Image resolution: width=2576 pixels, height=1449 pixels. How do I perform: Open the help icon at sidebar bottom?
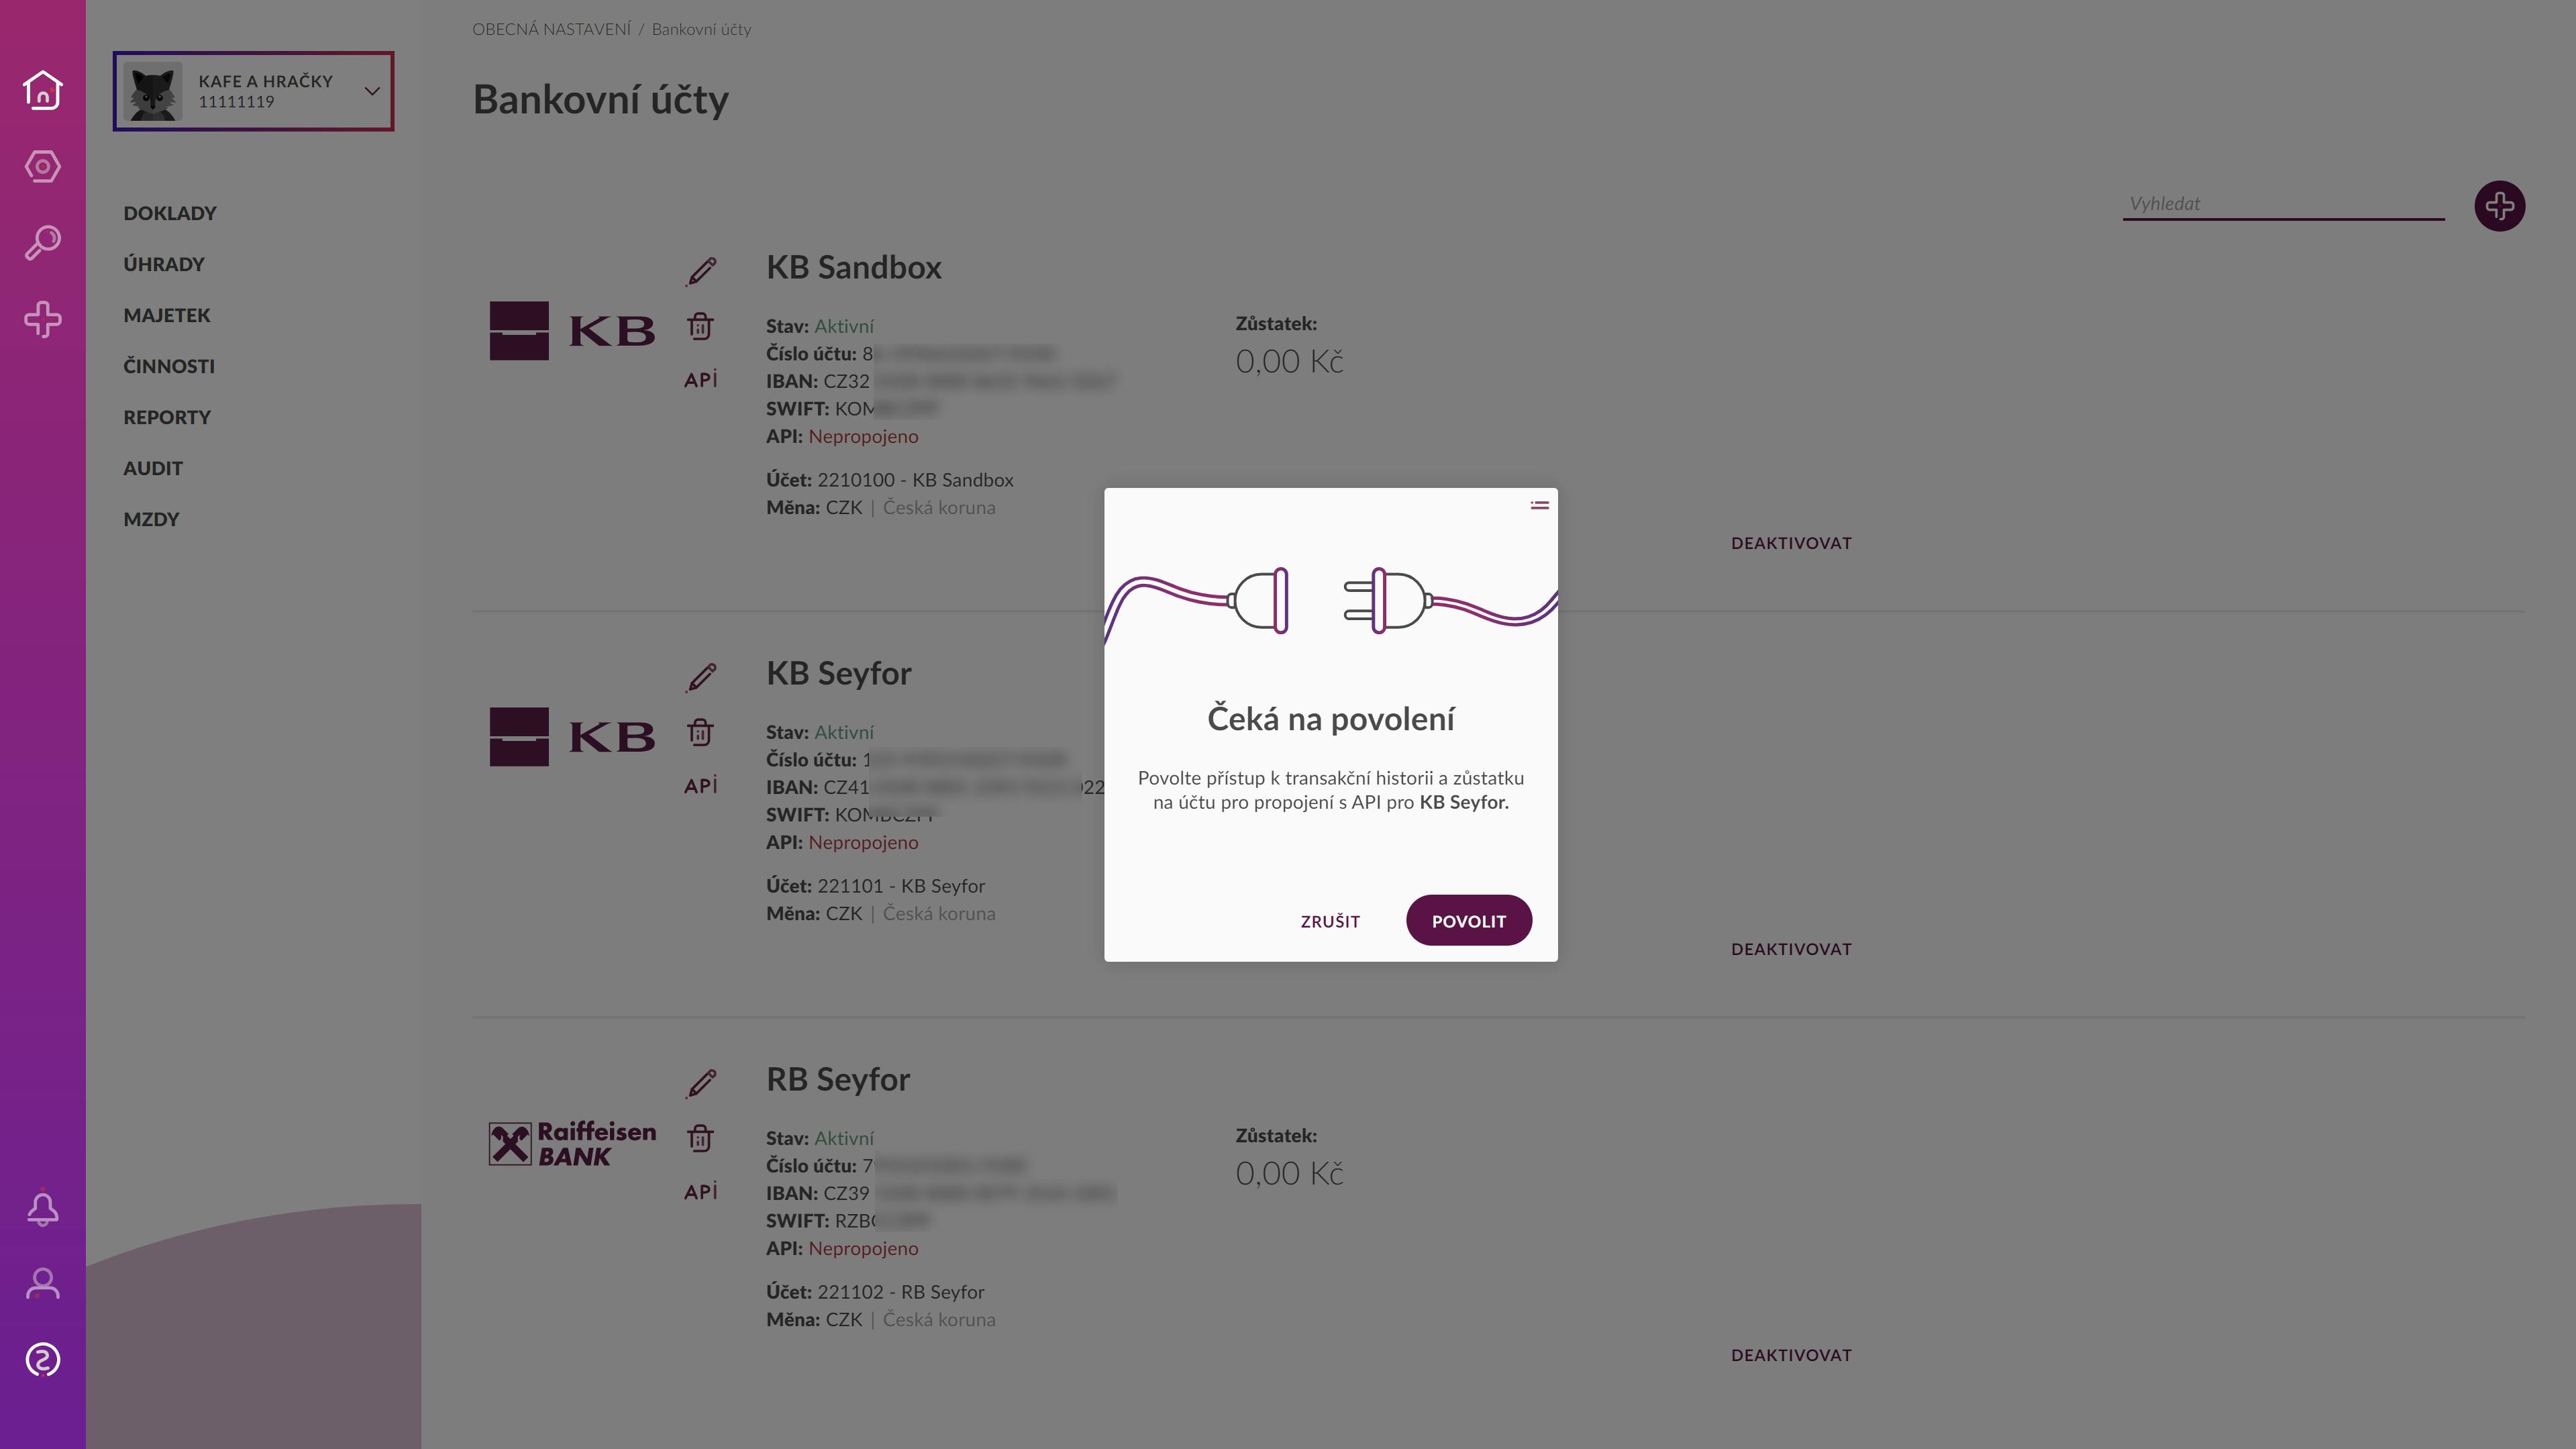42,1360
